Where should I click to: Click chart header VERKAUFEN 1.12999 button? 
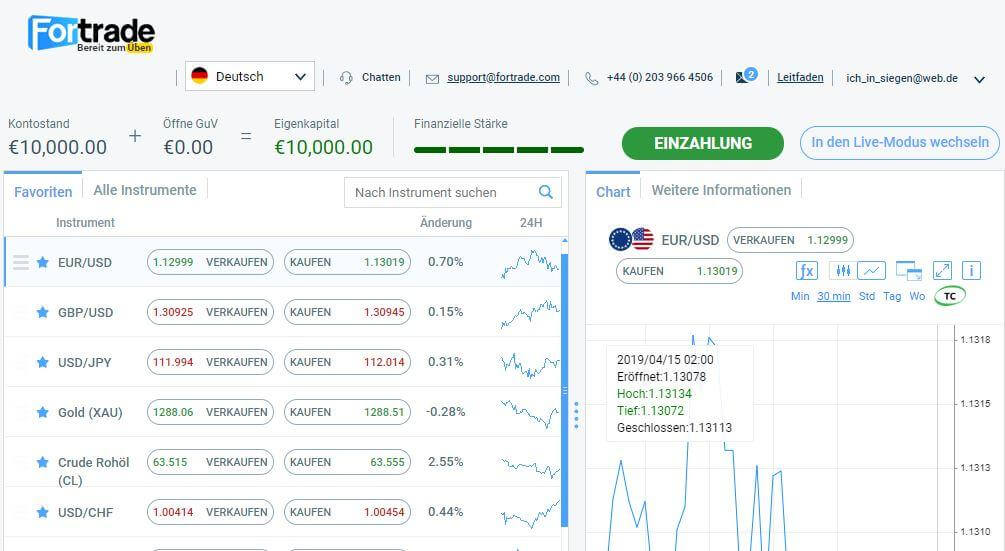790,240
